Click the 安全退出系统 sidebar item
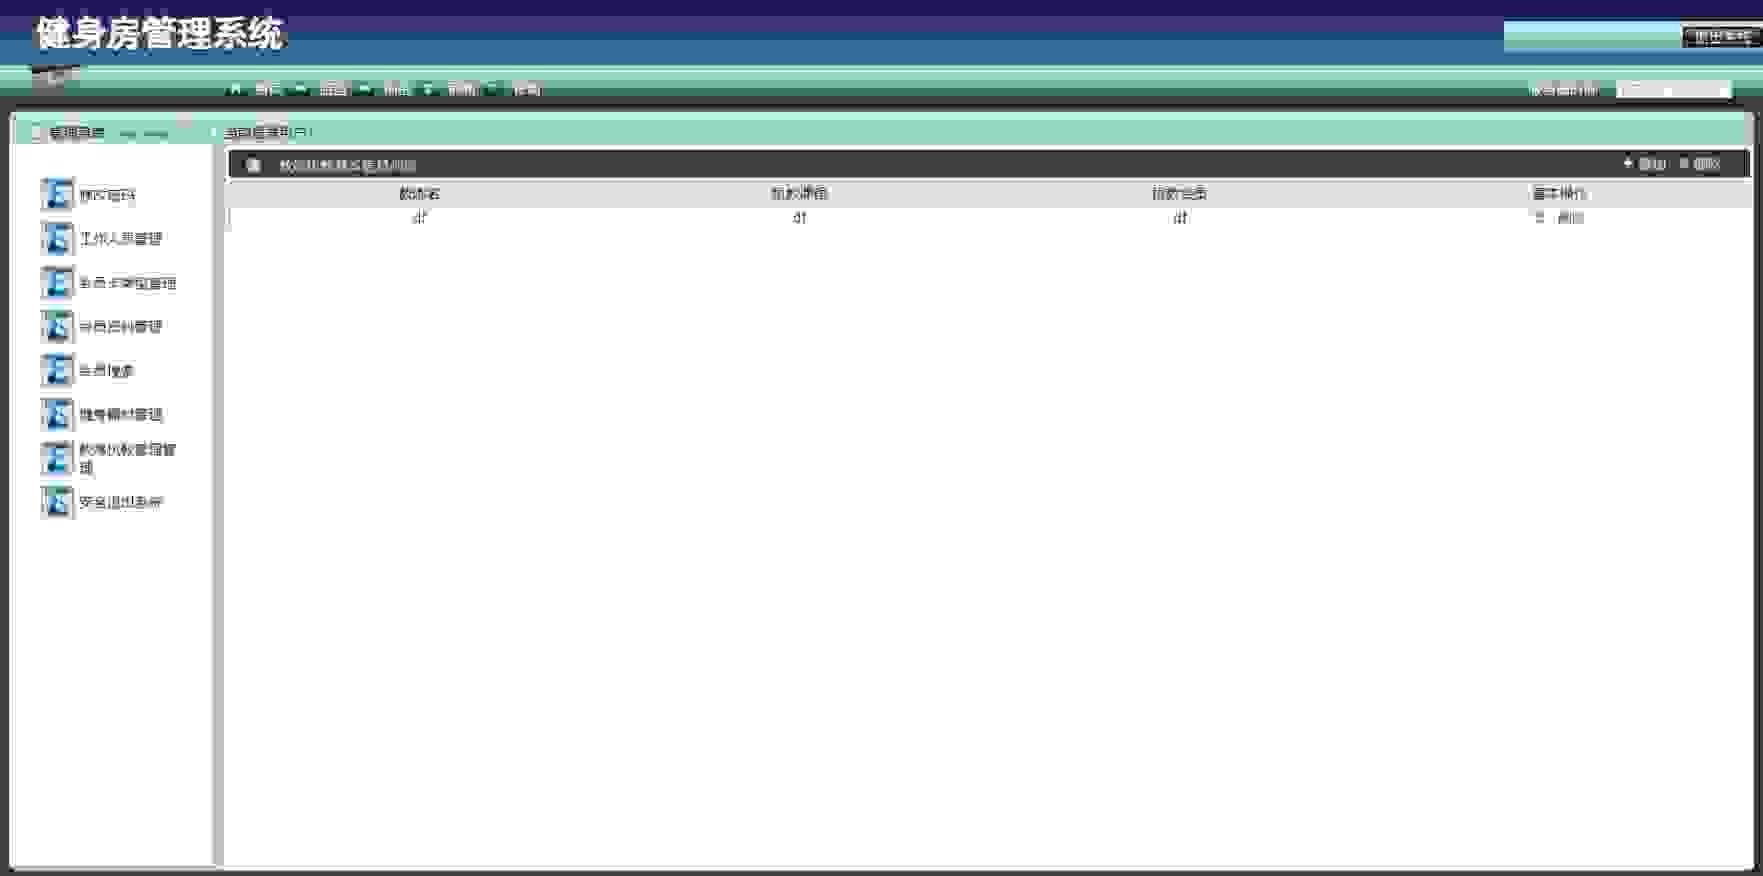This screenshot has height=876, width=1763. 121,503
